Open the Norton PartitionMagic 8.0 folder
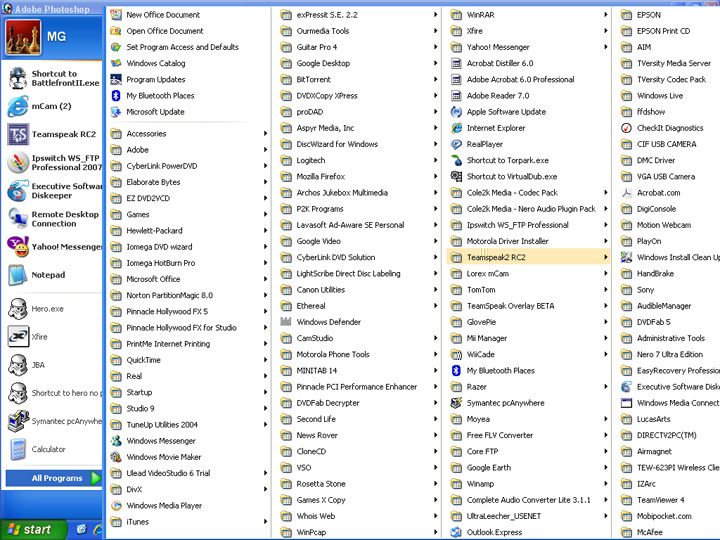The image size is (720, 540). click(189, 295)
